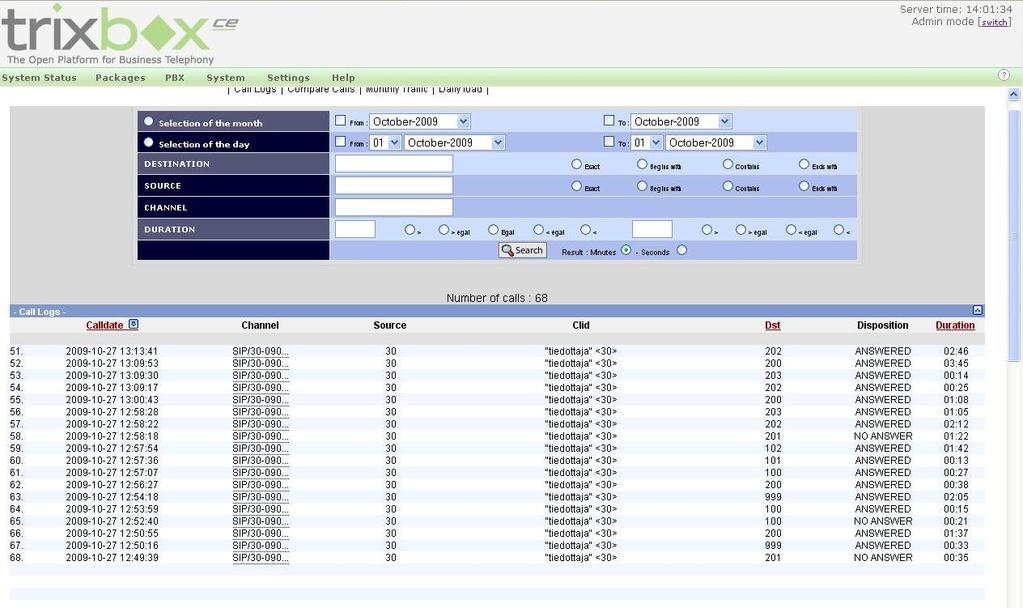
Task: Collapse the Call Logs panel icon
Action: tap(977, 311)
